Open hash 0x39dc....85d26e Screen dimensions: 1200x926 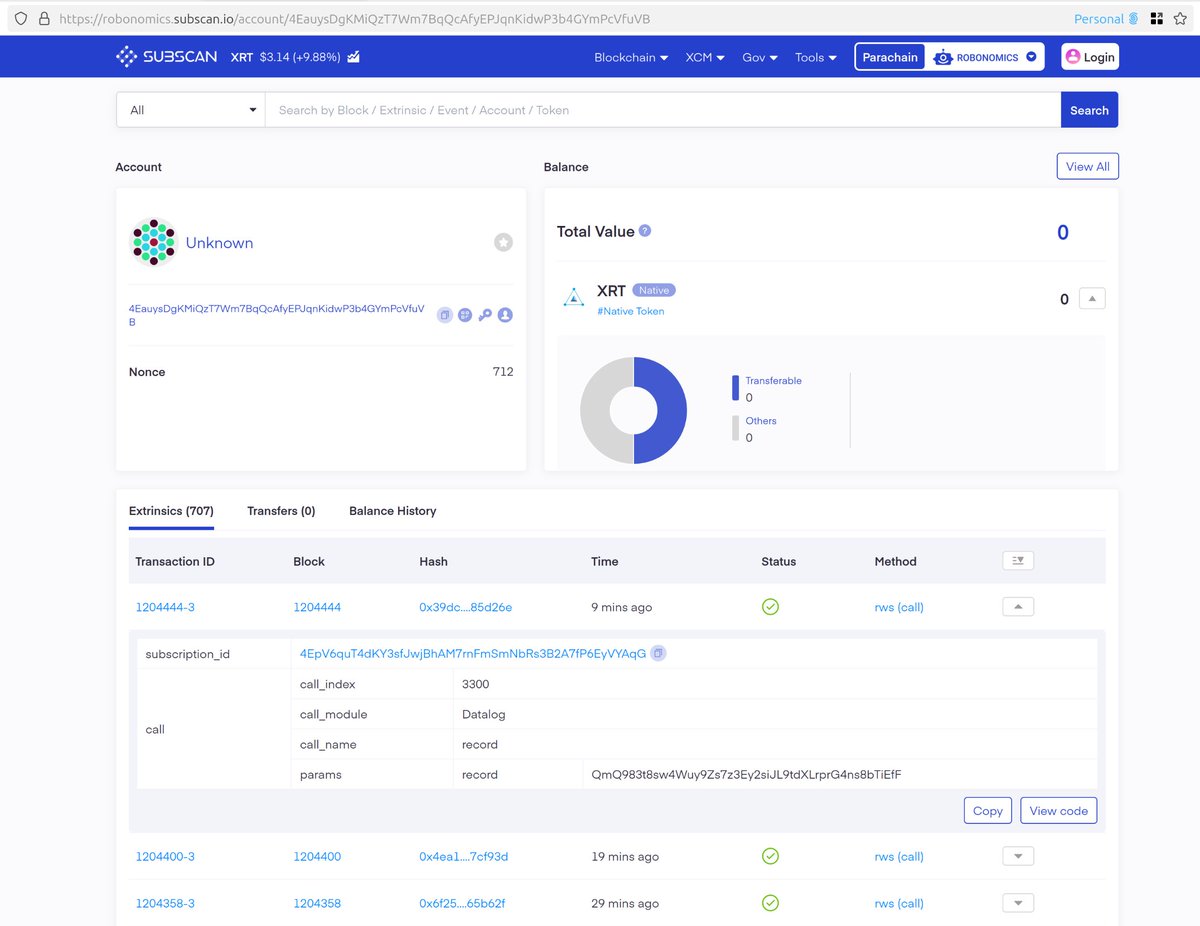[465, 607]
